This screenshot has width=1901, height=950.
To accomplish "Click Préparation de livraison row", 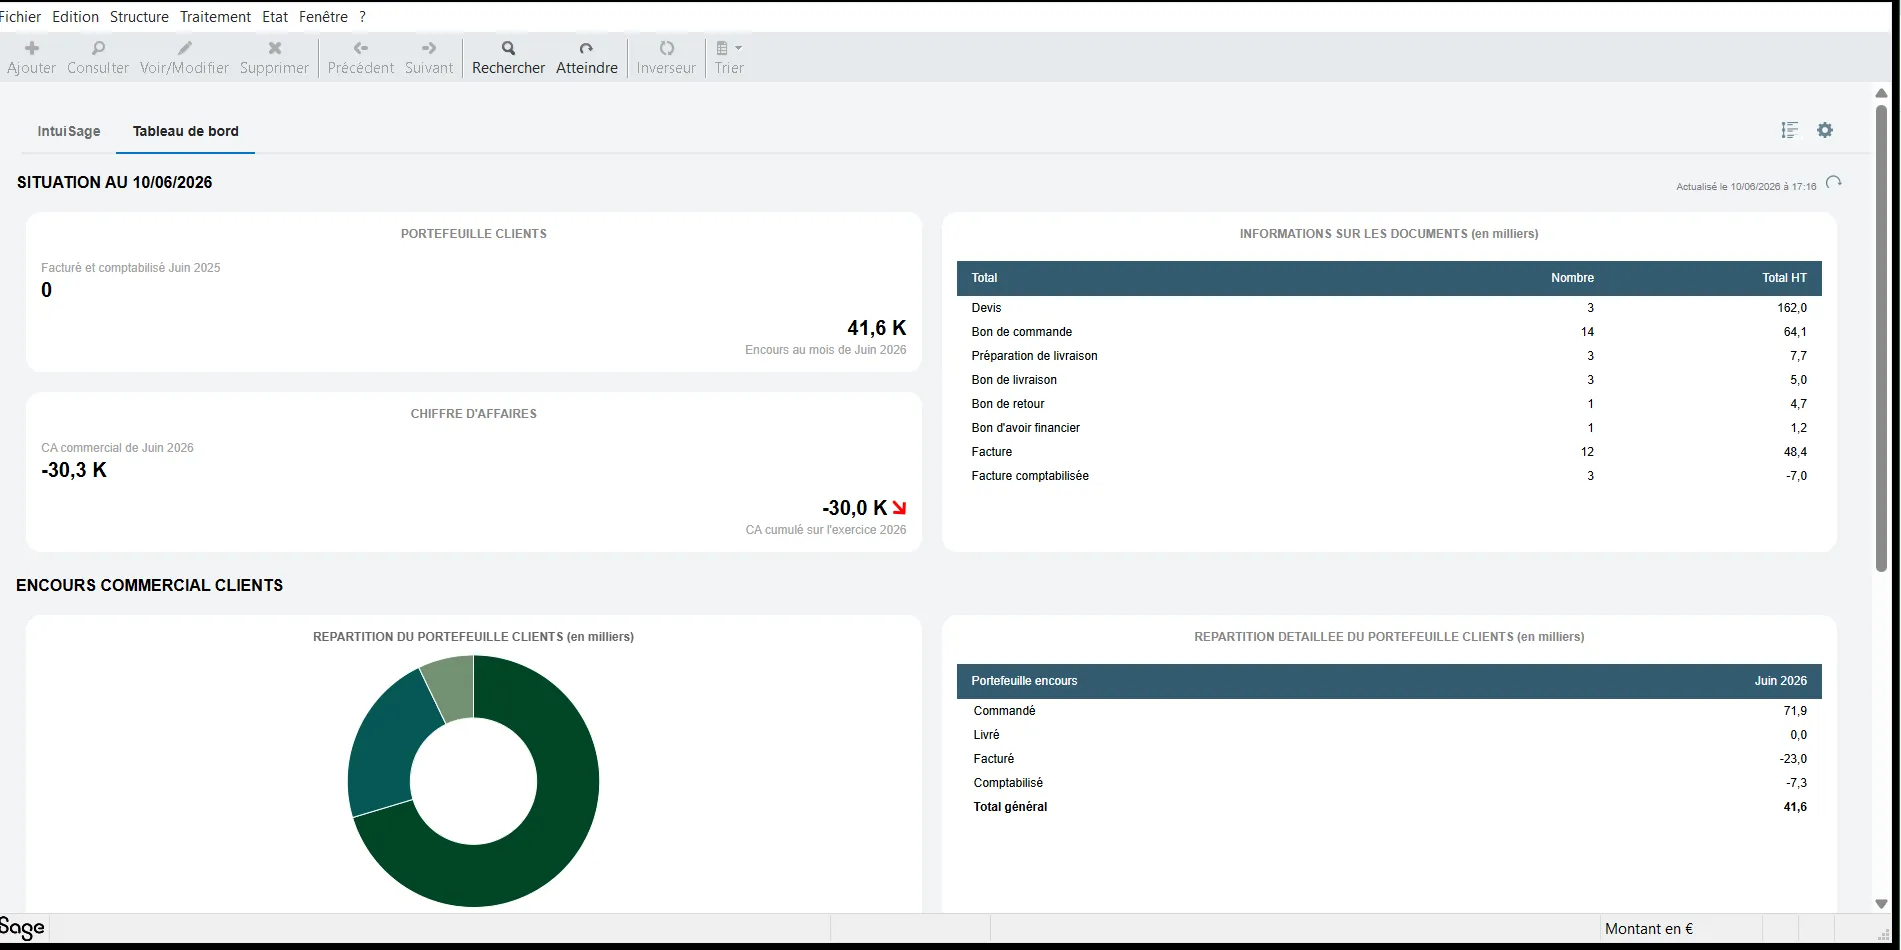I will pyautogui.click(x=1389, y=356).
